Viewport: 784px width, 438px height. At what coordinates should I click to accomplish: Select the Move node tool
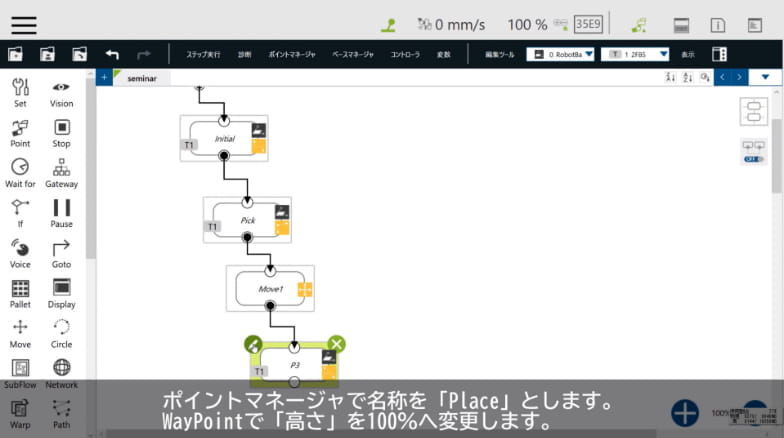tap(20, 334)
